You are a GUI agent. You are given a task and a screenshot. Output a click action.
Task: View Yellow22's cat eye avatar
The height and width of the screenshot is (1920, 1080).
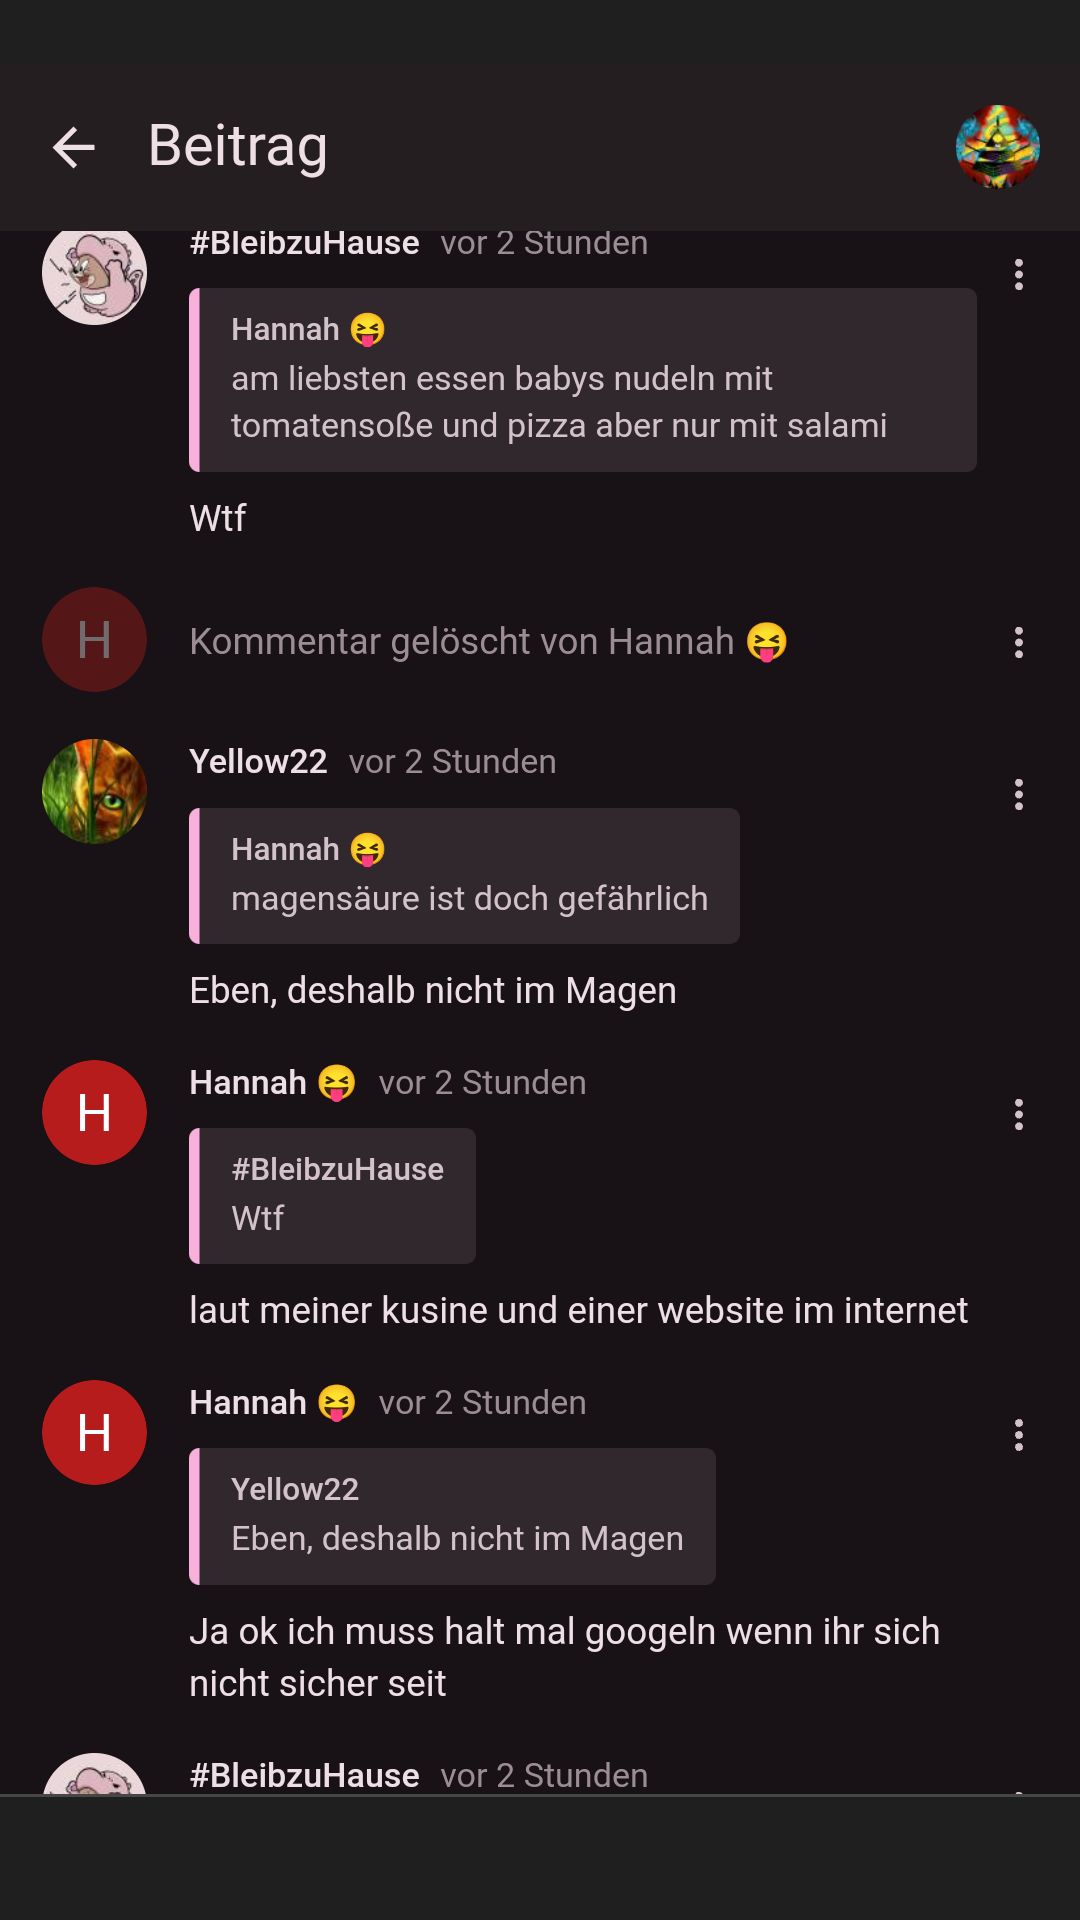[x=94, y=791]
